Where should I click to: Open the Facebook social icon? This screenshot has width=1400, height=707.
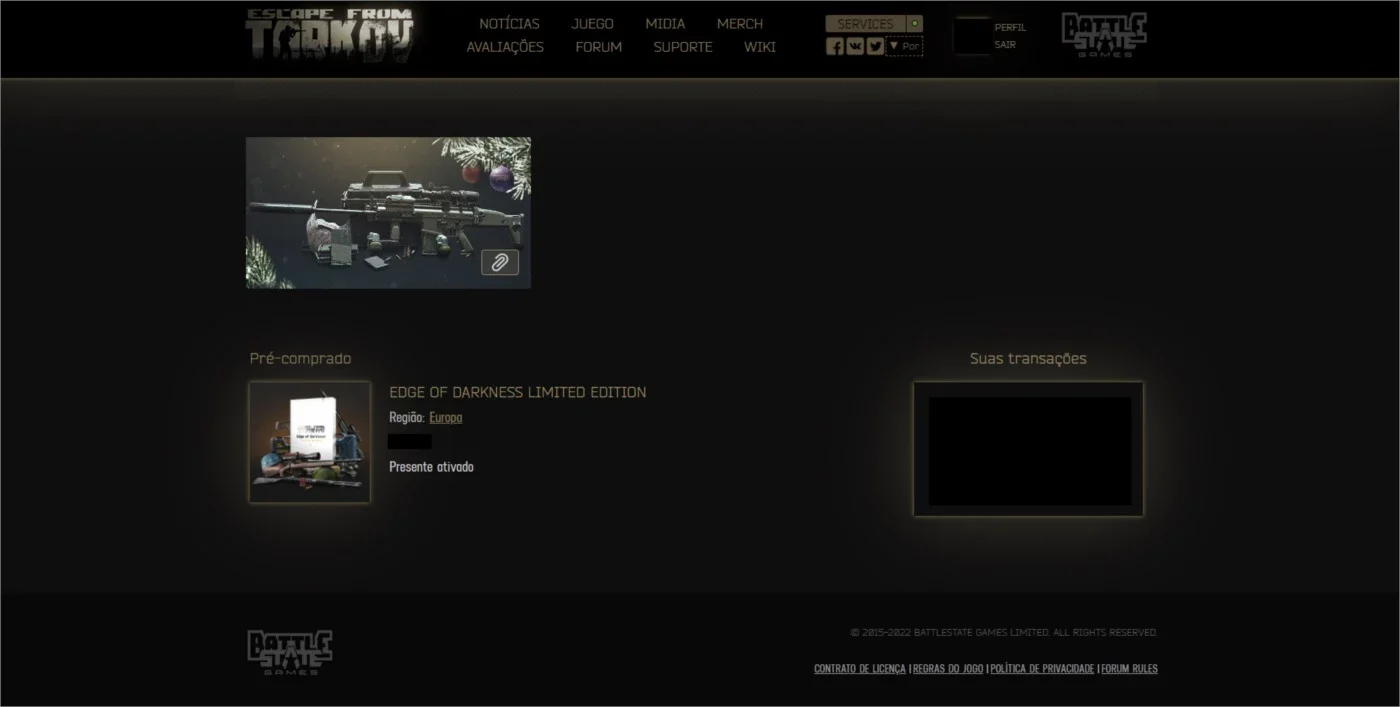(x=835, y=46)
